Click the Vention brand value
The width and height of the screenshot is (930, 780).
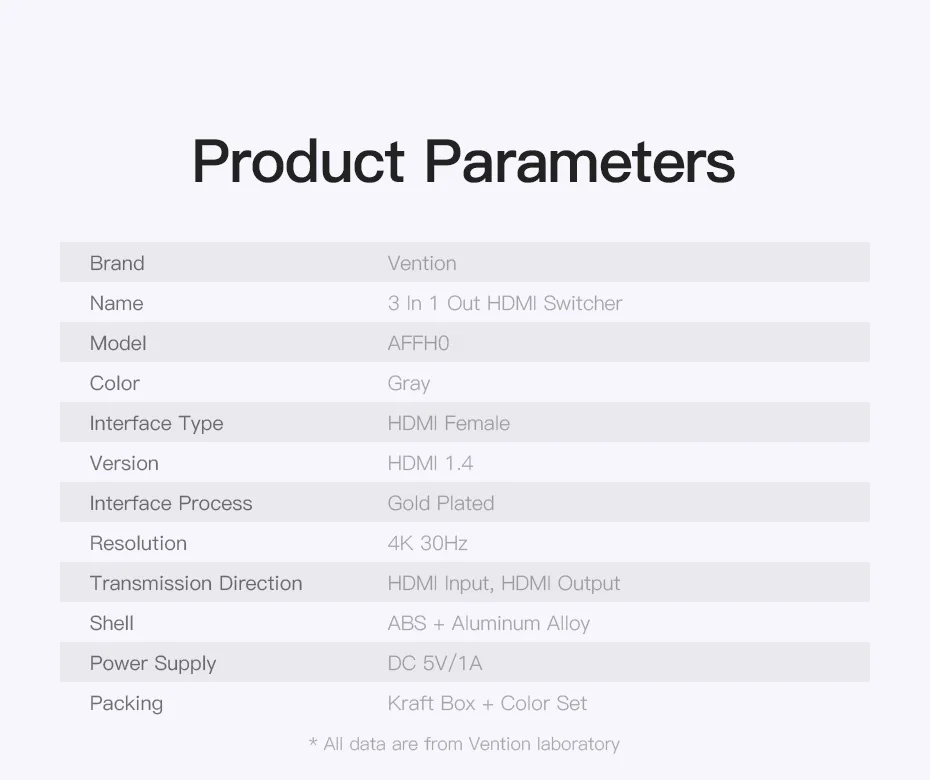coord(422,263)
